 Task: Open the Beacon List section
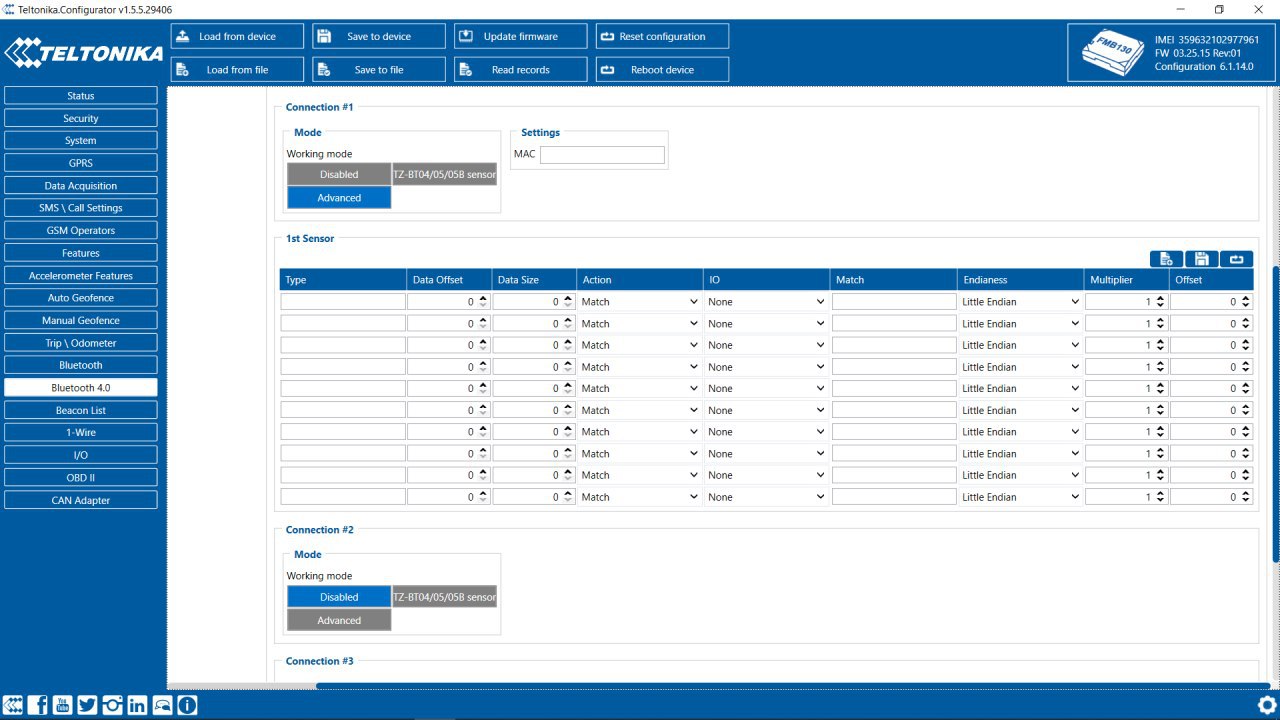tap(81, 410)
